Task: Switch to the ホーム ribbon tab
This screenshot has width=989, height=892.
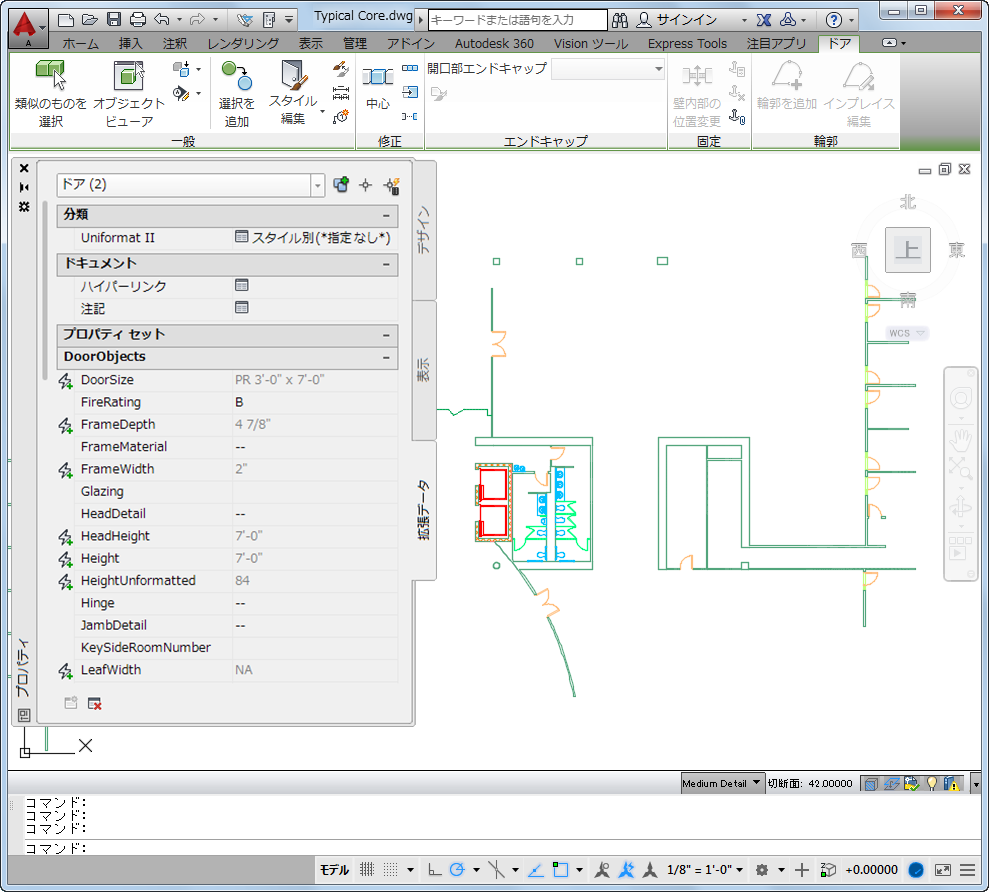Action: [x=81, y=44]
